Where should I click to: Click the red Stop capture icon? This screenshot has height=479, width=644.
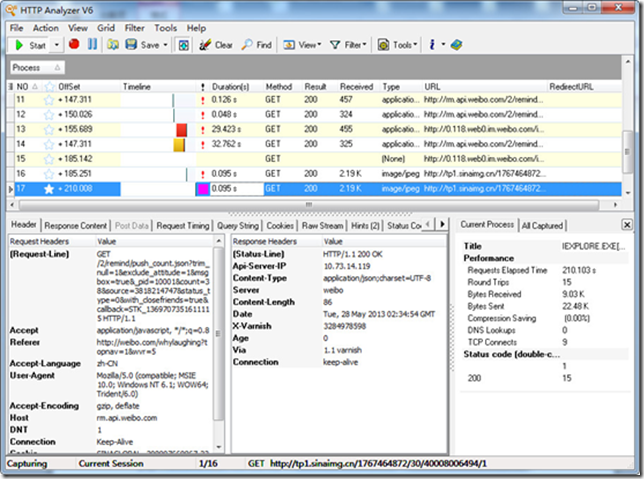(74, 45)
